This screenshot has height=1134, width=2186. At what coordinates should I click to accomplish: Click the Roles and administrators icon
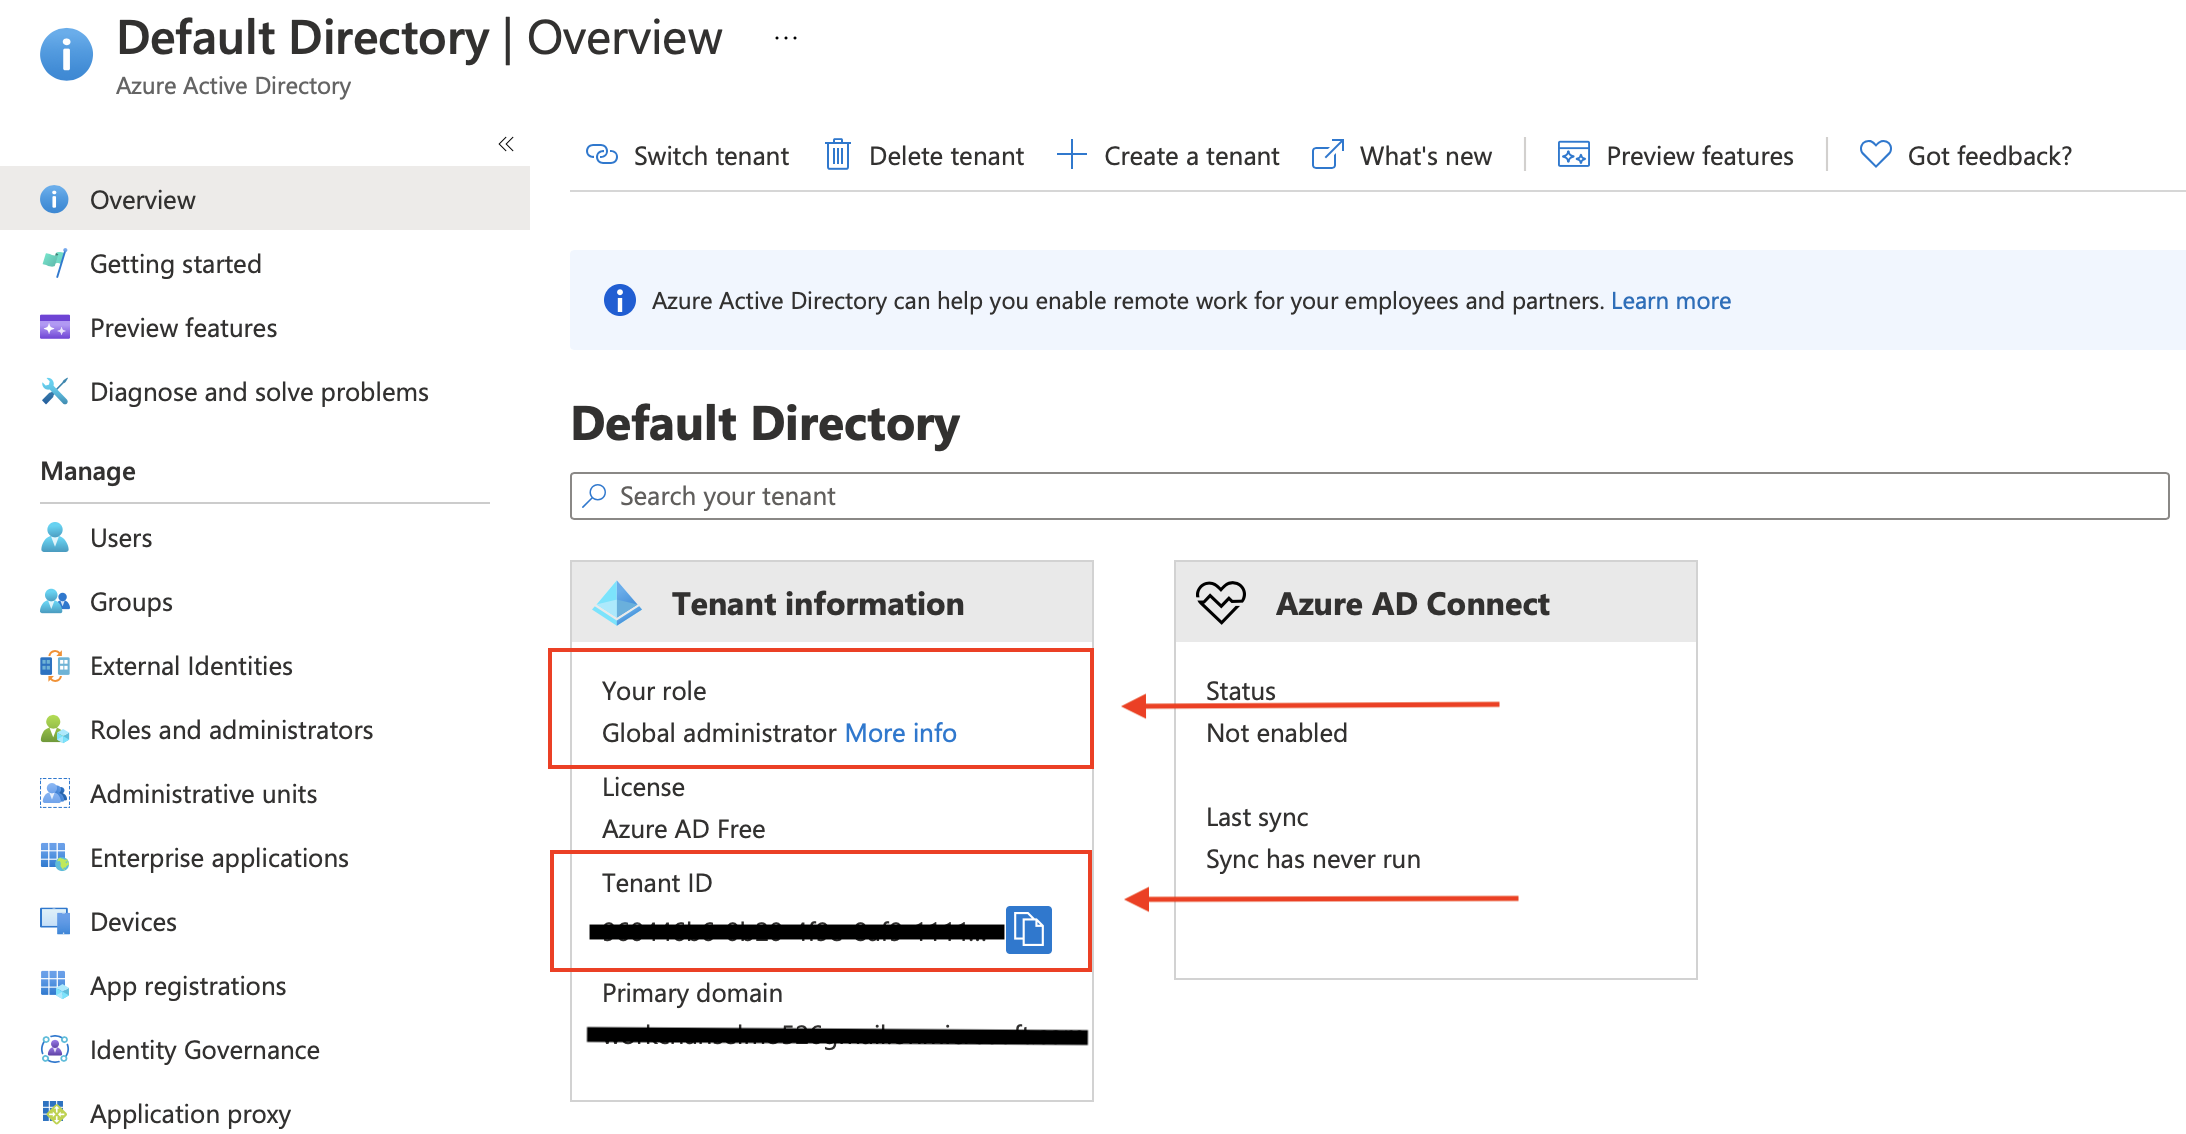pos(54,729)
